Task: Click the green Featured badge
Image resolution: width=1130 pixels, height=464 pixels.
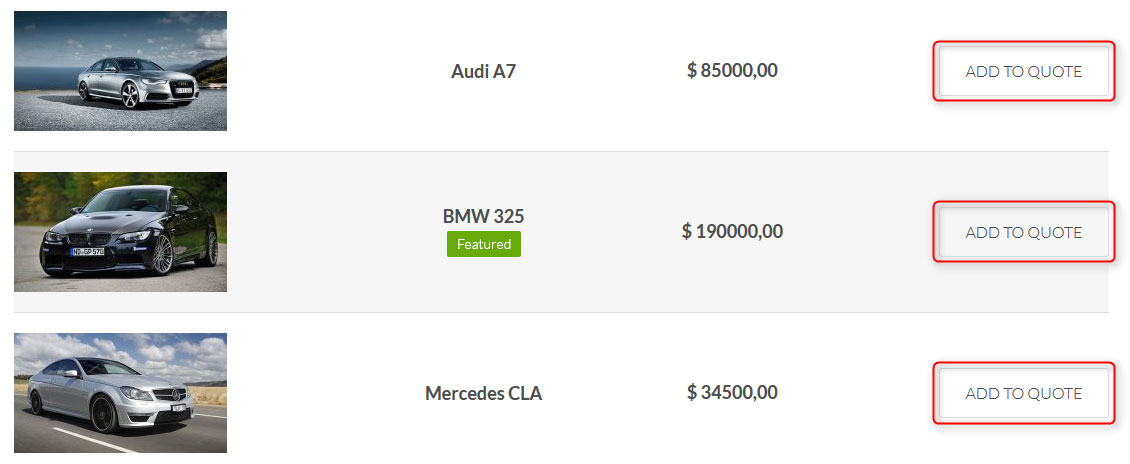Action: point(484,244)
